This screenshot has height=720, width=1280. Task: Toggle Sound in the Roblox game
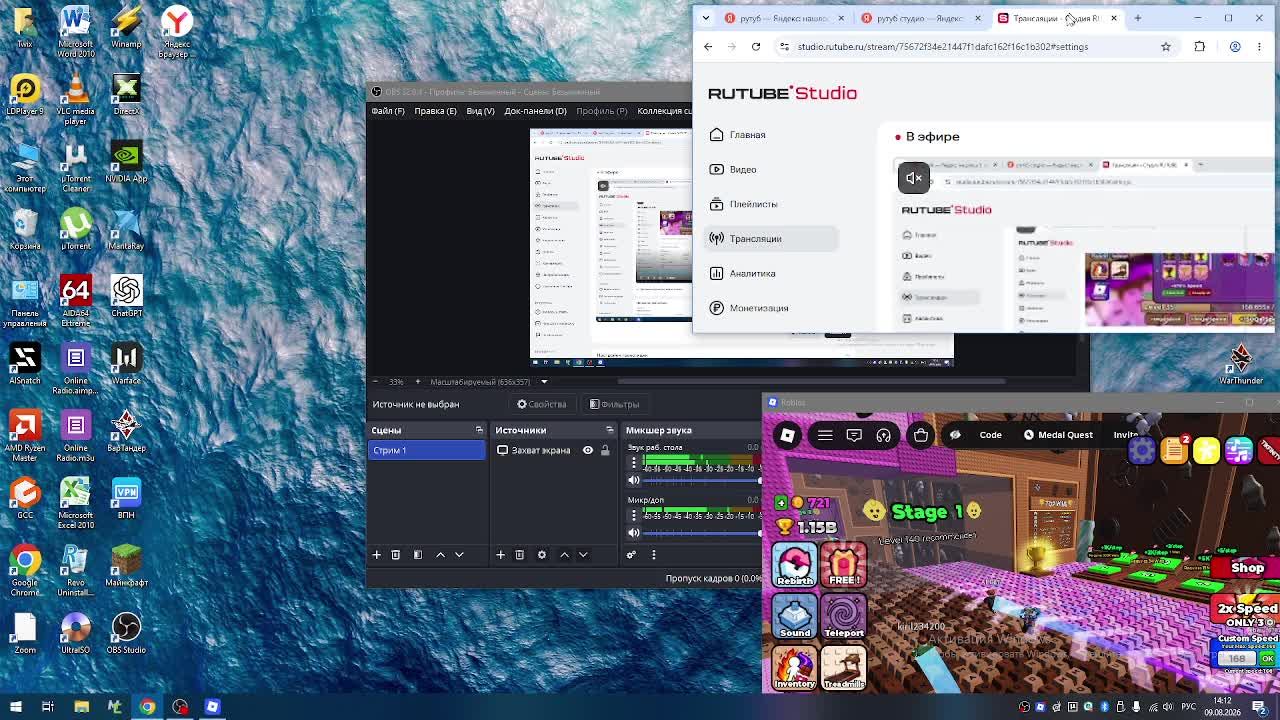click(795, 616)
